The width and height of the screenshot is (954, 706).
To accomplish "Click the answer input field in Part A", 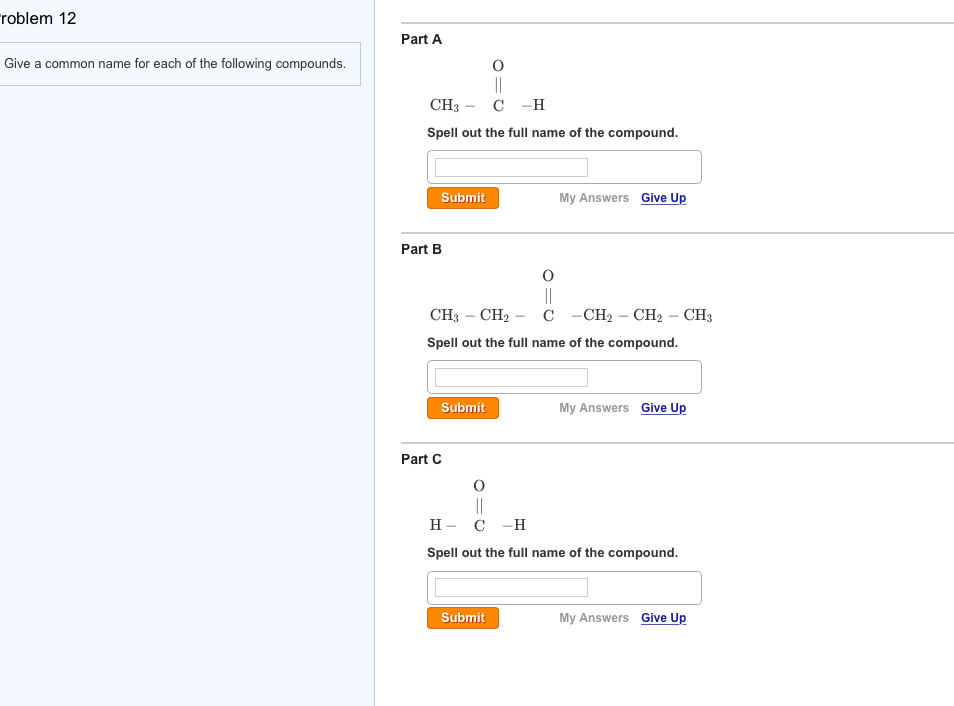I will coord(508,166).
